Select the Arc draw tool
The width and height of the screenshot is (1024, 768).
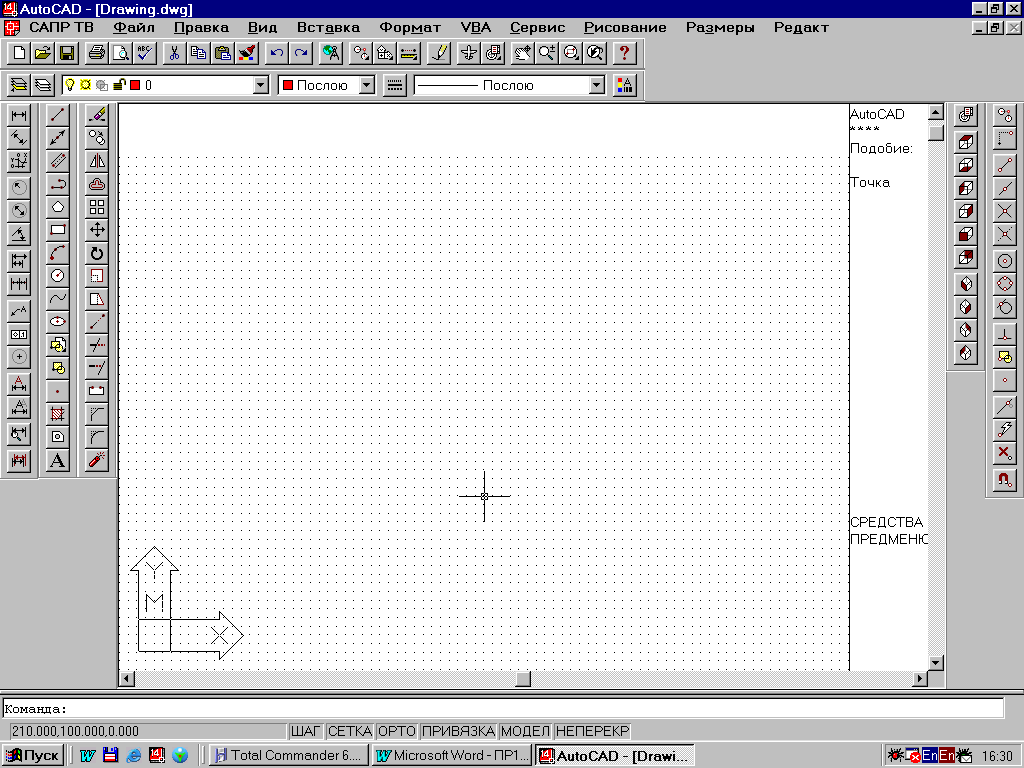pos(57,253)
